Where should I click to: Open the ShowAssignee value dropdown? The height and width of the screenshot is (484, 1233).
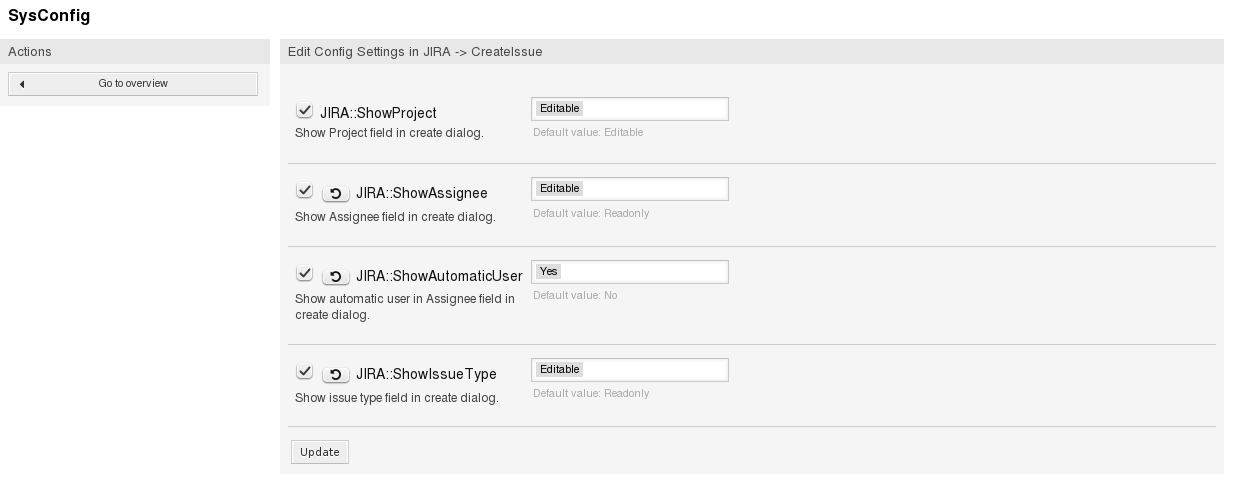[x=629, y=188]
